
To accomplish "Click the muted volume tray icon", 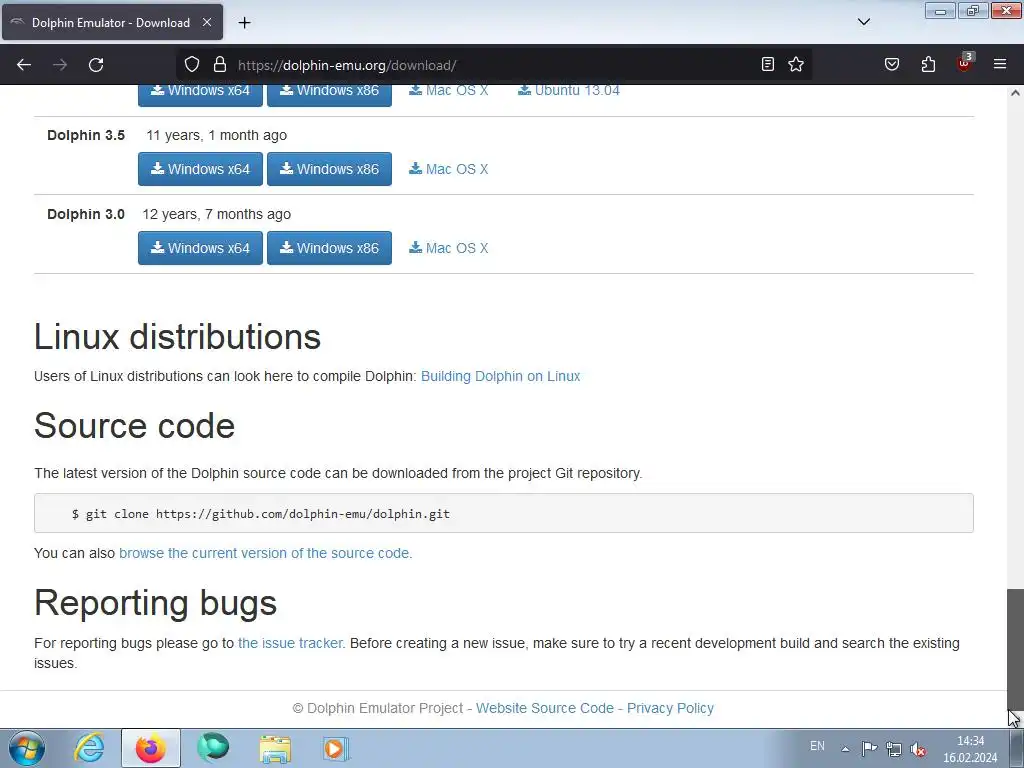I will (x=918, y=749).
